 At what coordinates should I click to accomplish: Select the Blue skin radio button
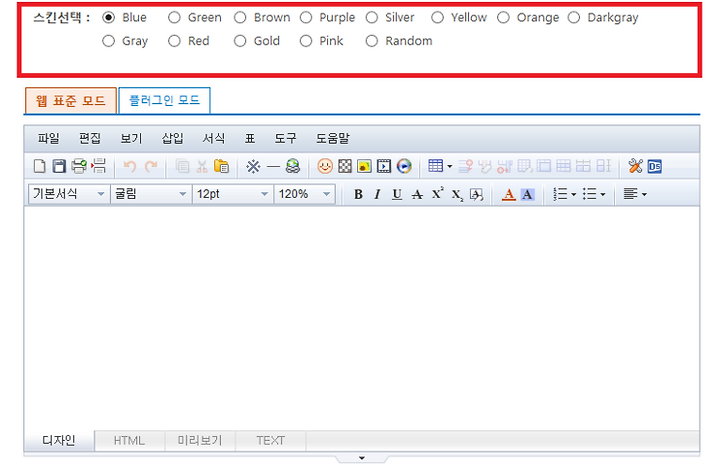pyautogui.click(x=108, y=17)
